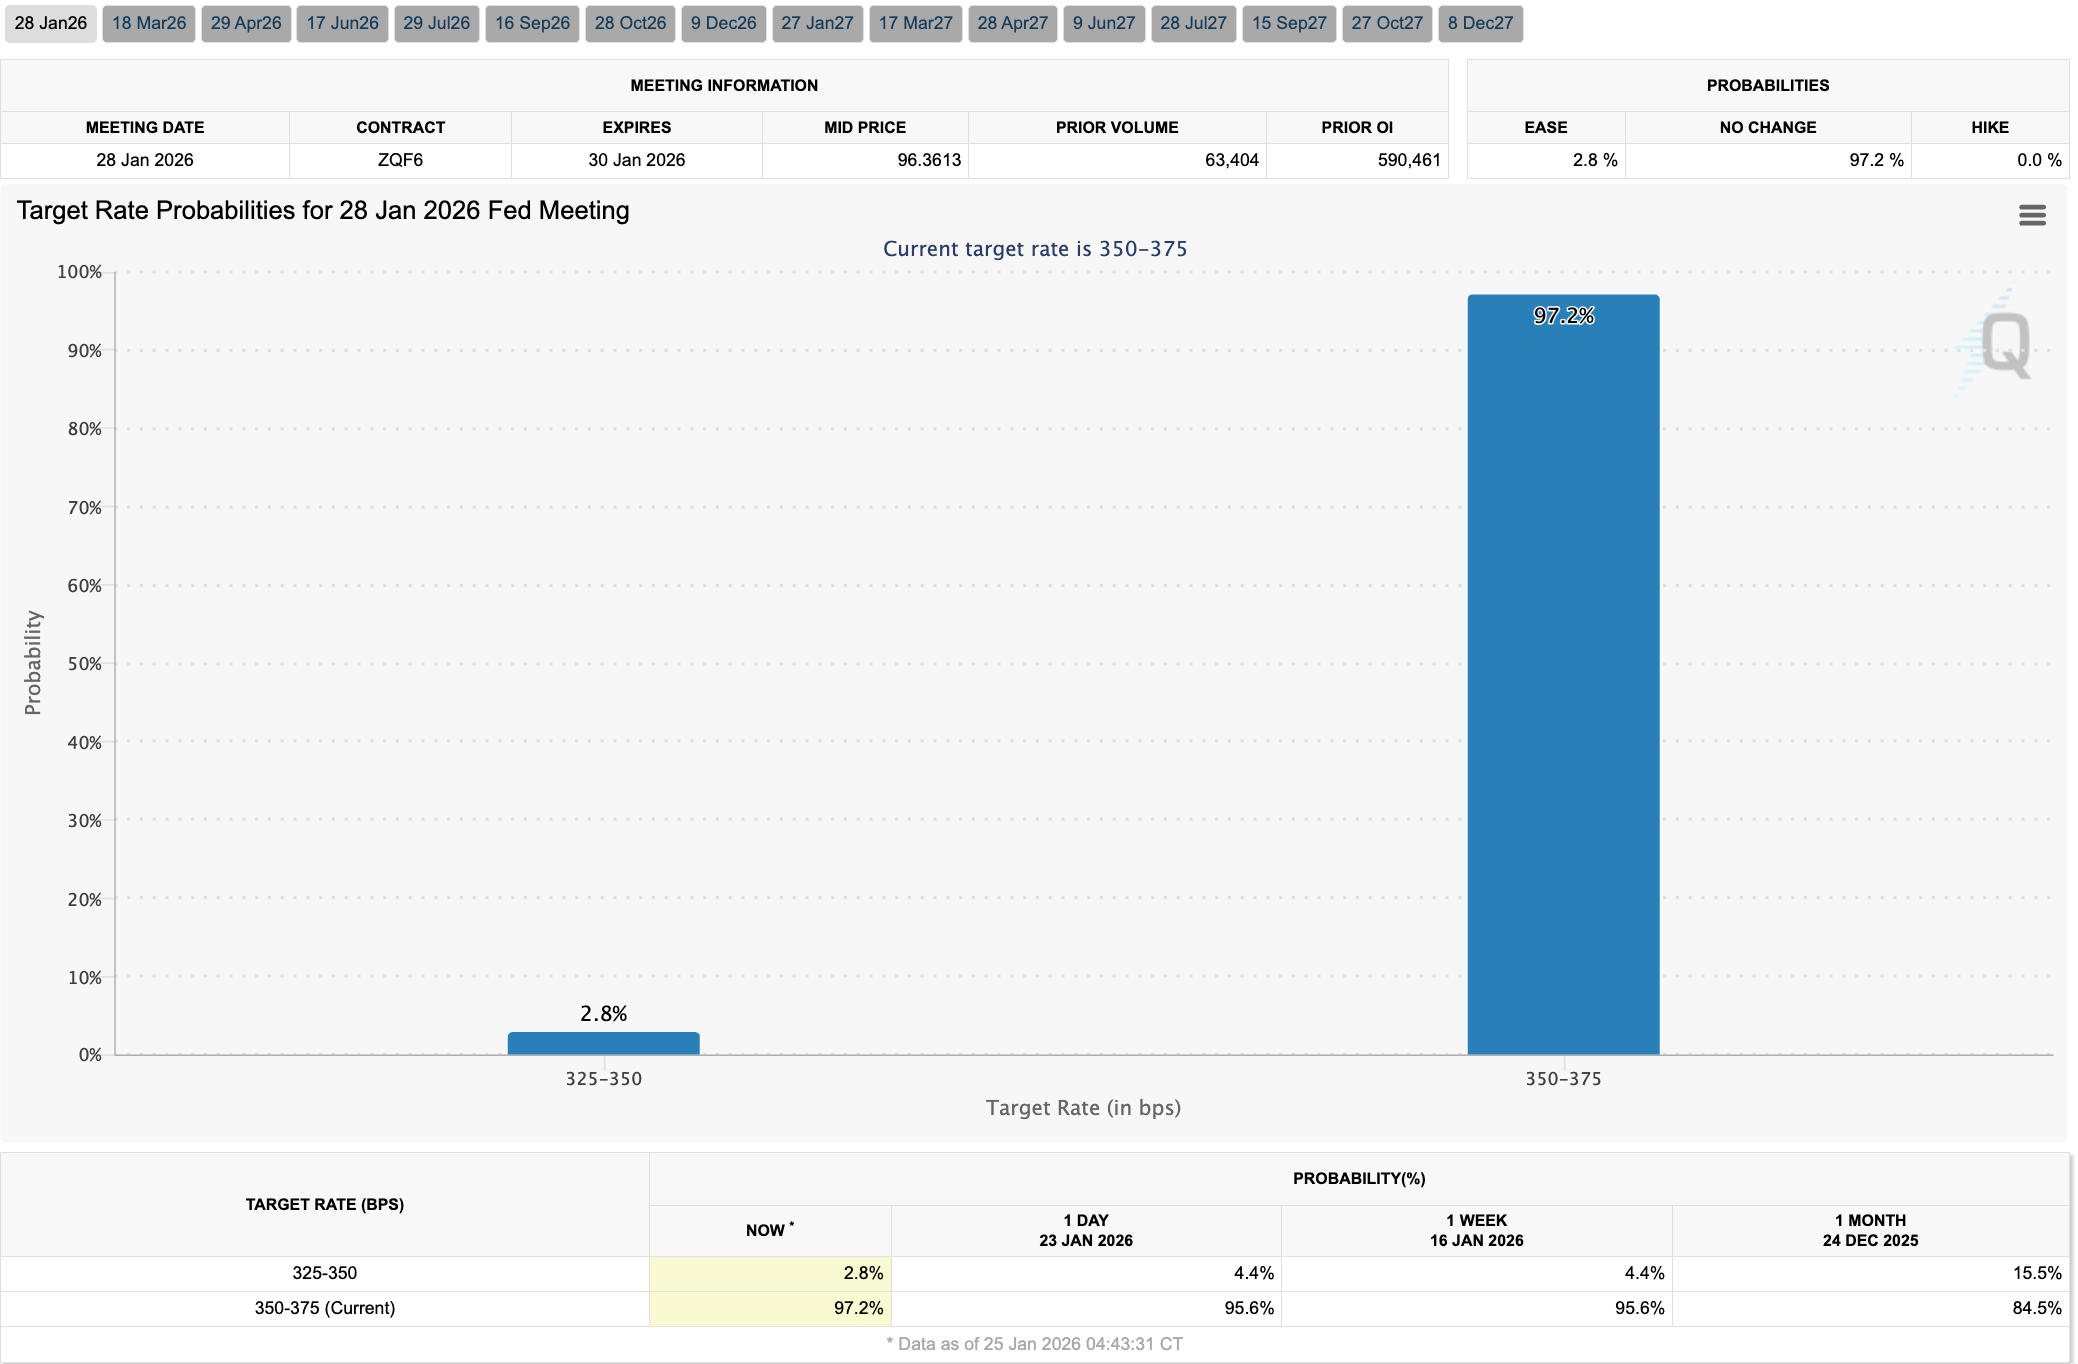The height and width of the screenshot is (1364, 2078).
Task: Switch to the 18 Mar26 meeting tab
Action: pos(149,23)
